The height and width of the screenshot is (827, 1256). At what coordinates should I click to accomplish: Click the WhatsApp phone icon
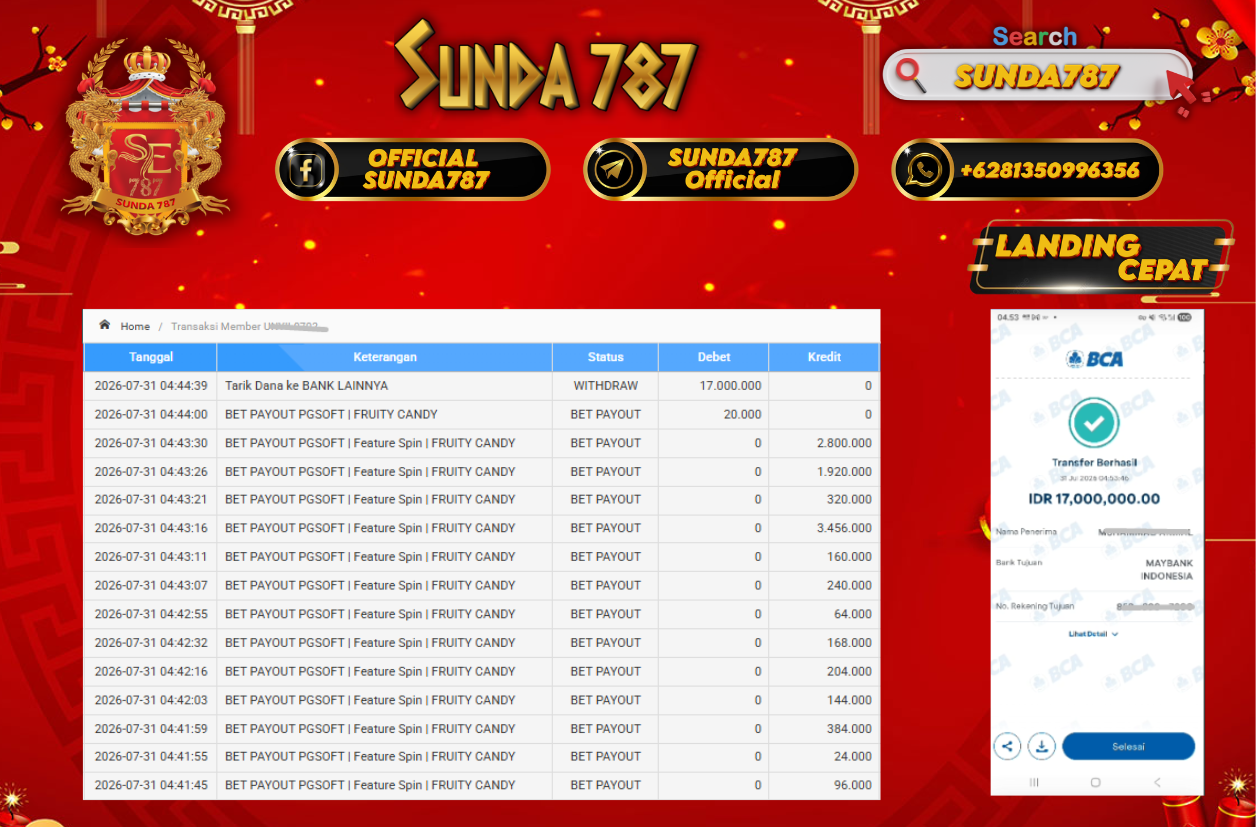[924, 169]
